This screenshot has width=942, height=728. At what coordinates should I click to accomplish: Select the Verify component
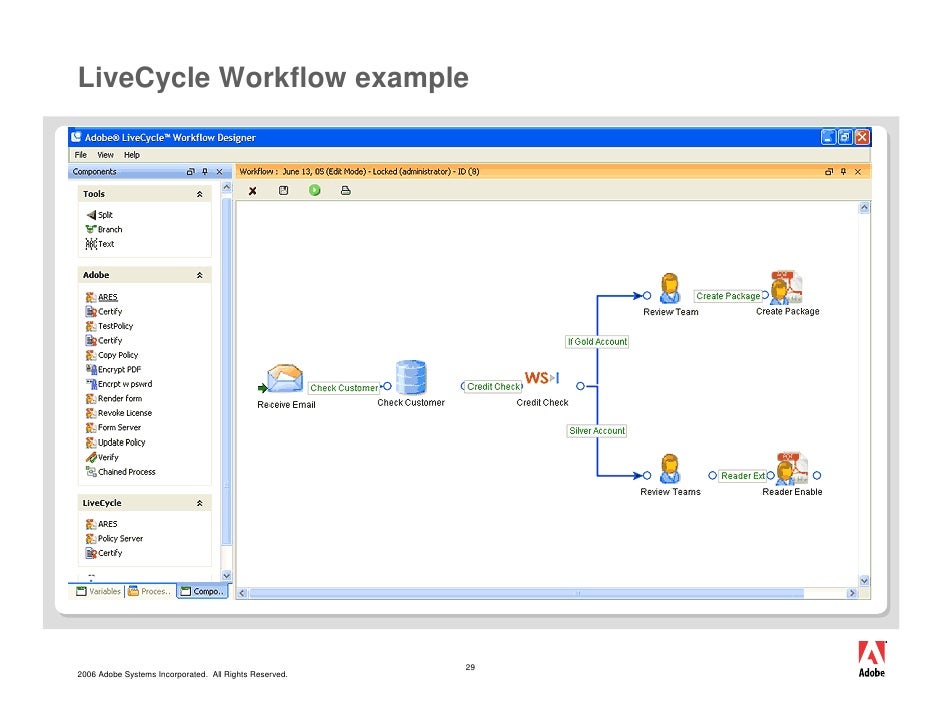point(102,457)
